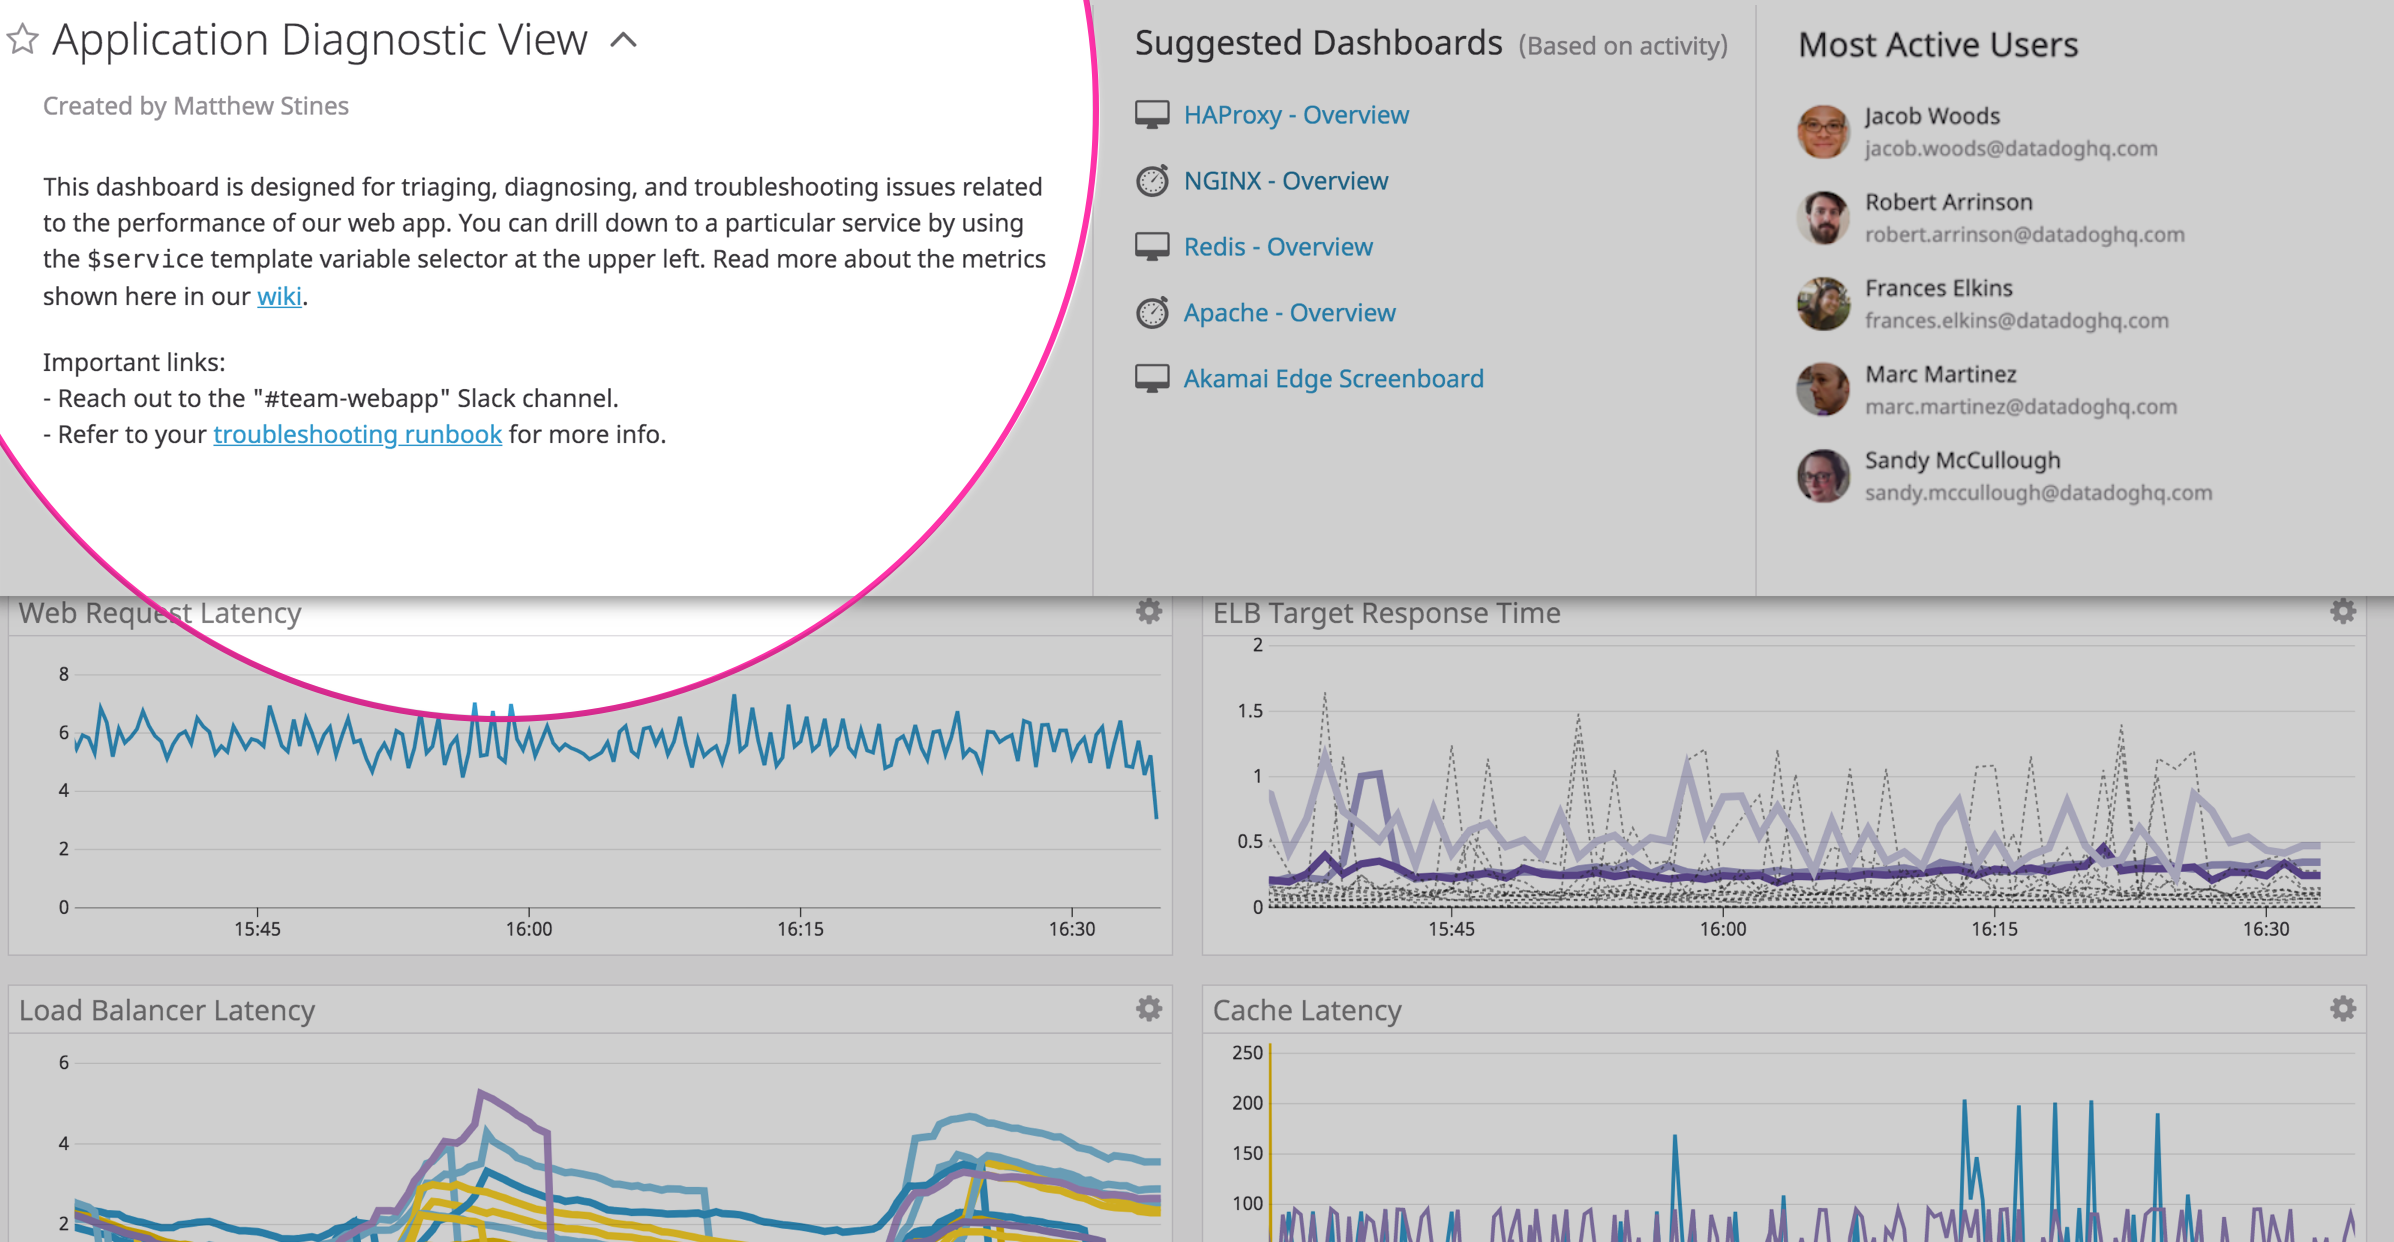Open settings gear on ELB Target Response Time widget
The height and width of the screenshot is (1242, 2394).
coord(2343,611)
